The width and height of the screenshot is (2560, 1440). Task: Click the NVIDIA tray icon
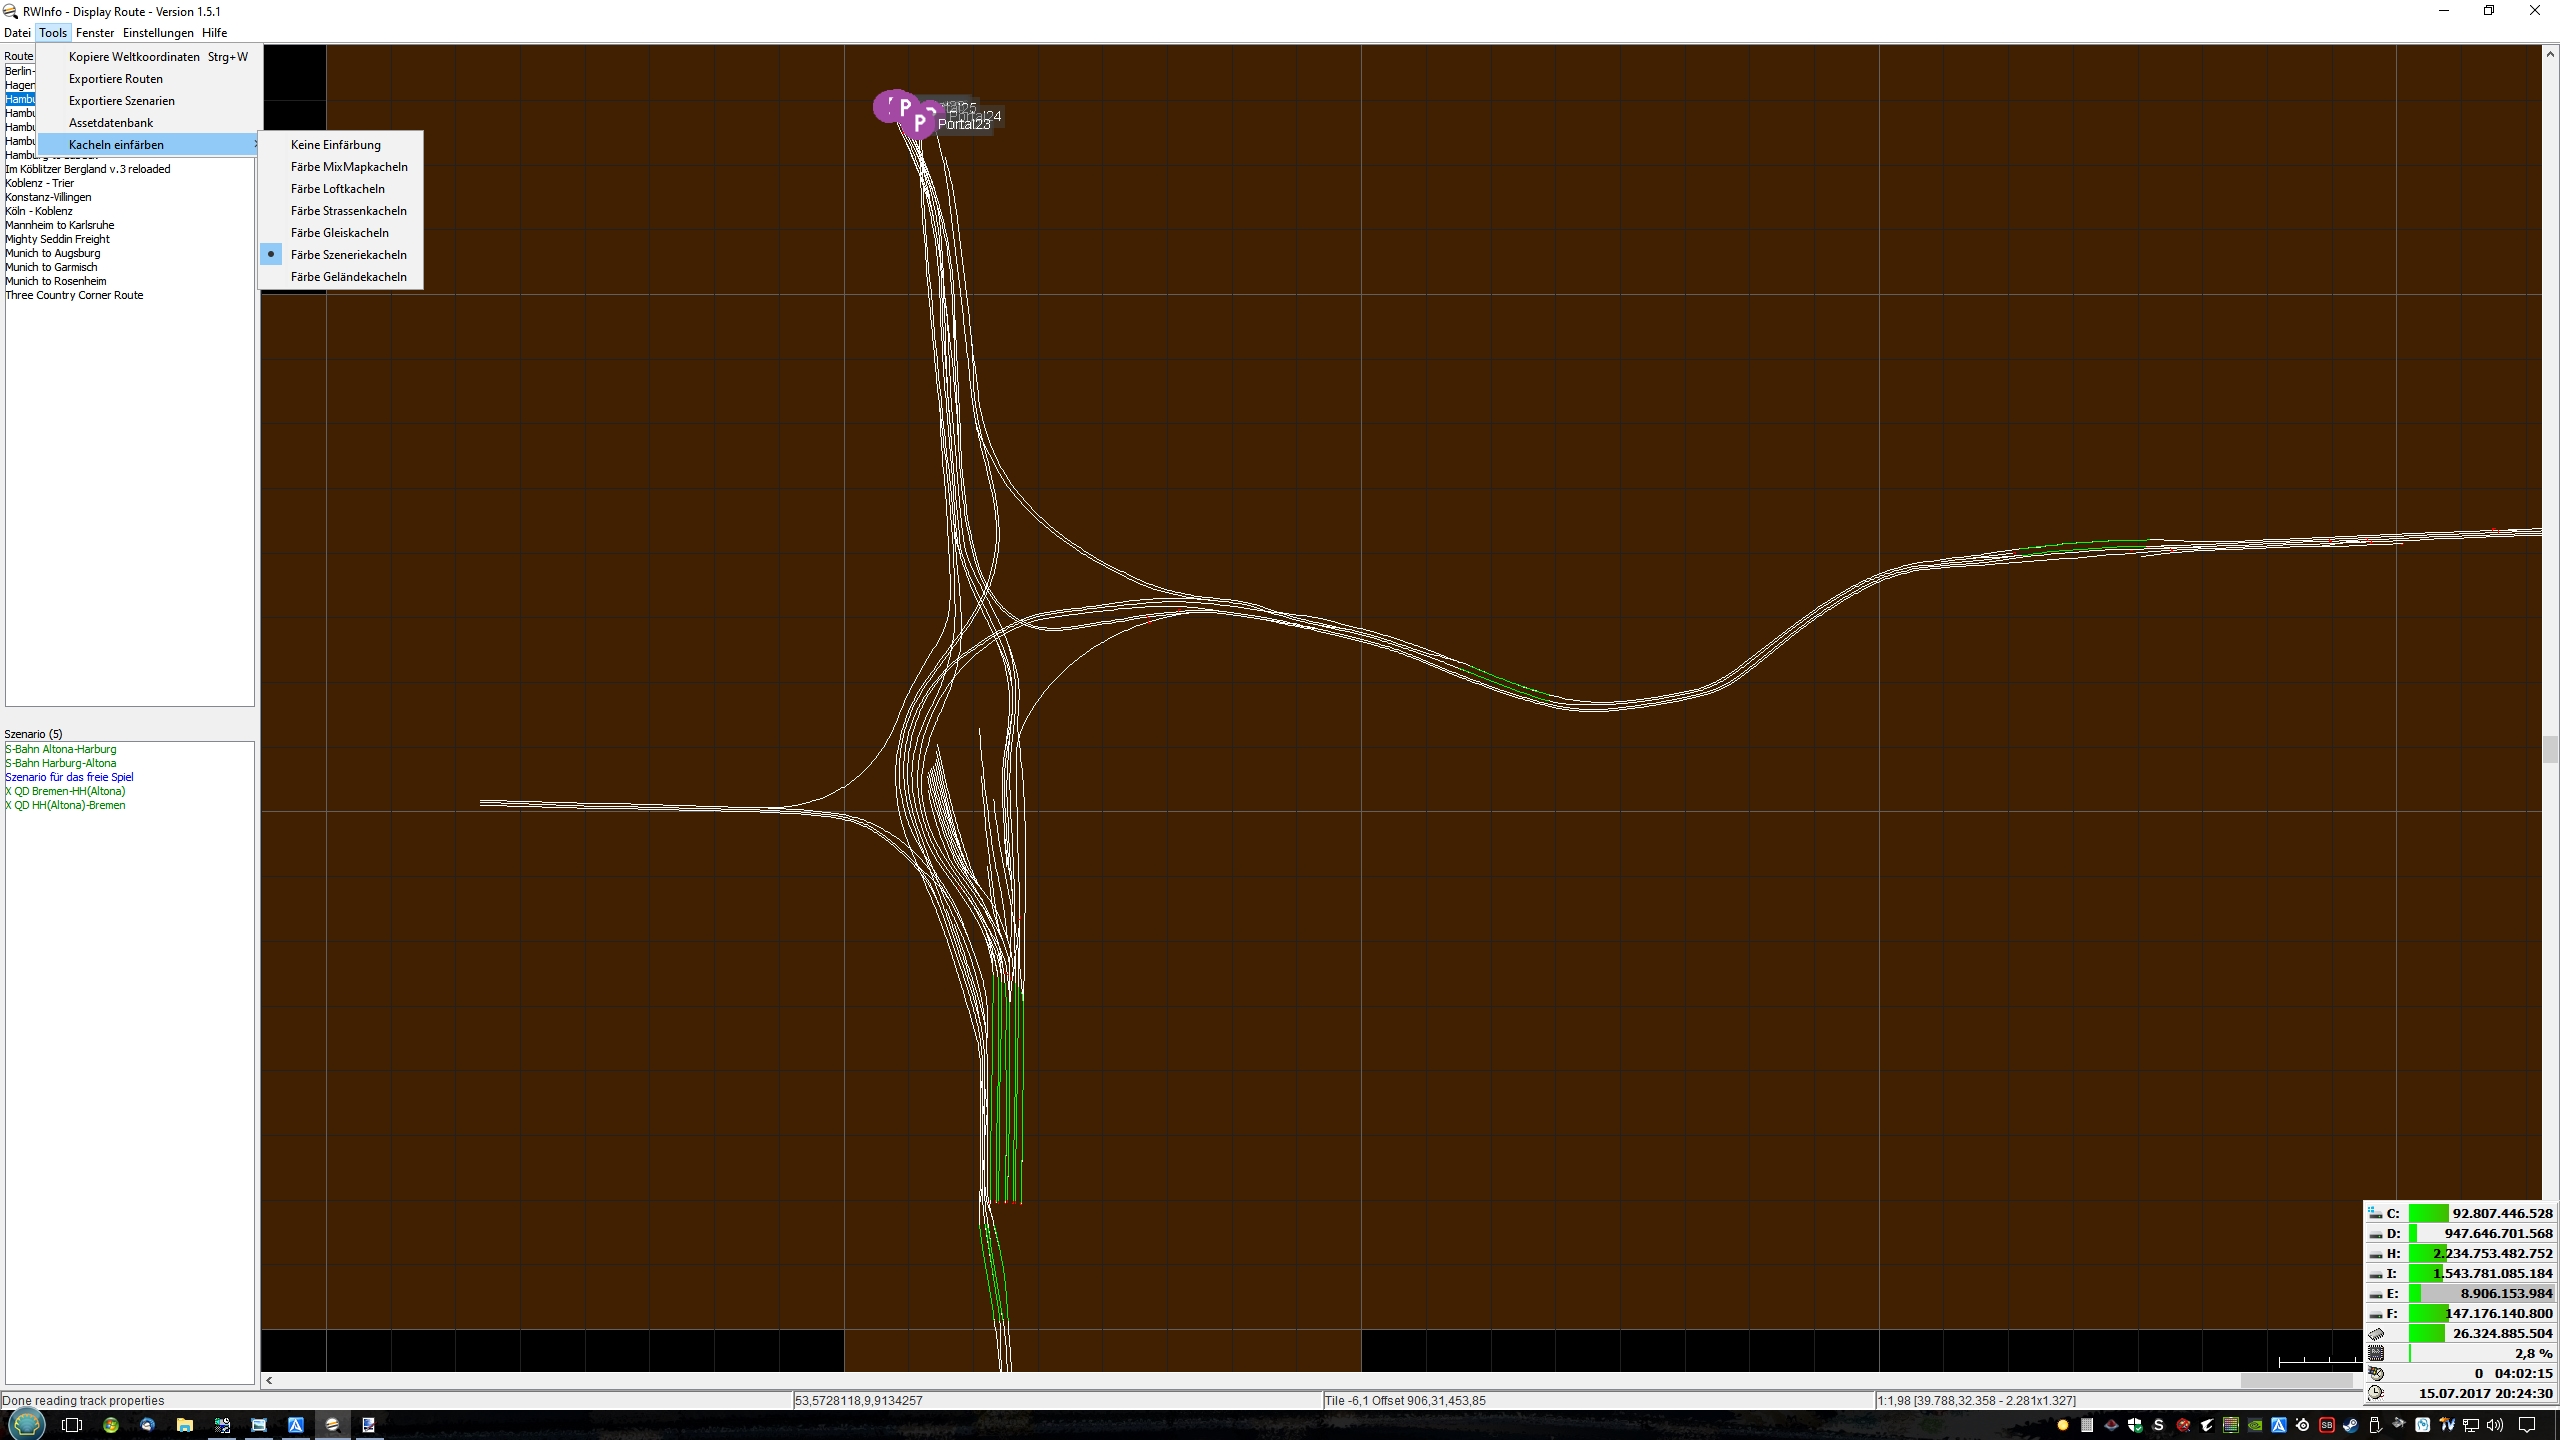pyautogui.click(x=2255, y=1425)
